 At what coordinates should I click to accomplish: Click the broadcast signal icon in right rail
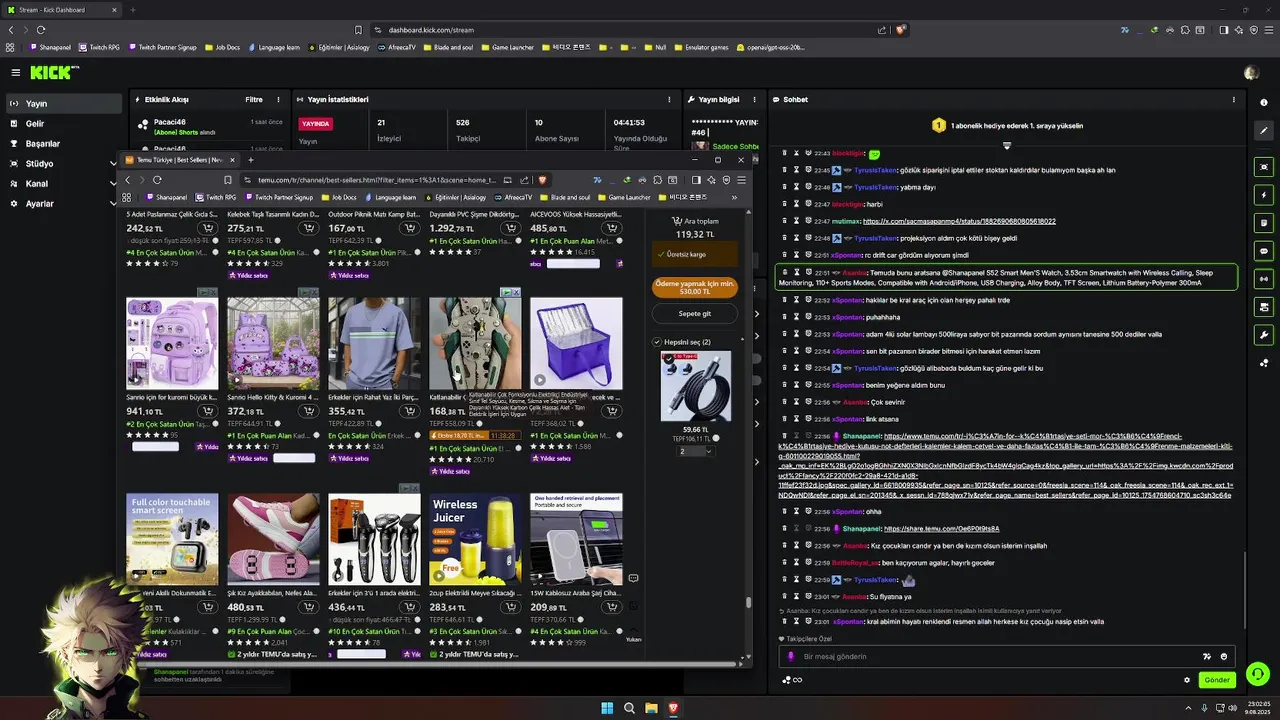(x=1264, y=279)
